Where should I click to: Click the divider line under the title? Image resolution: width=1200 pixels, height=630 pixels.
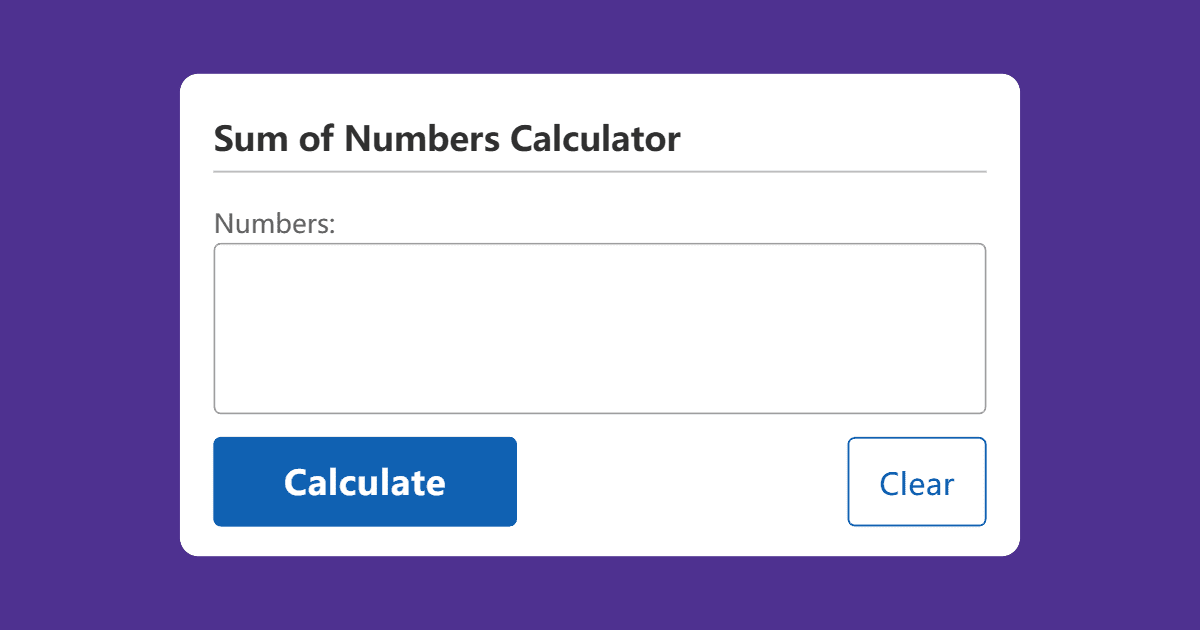(x=600, y=172)
